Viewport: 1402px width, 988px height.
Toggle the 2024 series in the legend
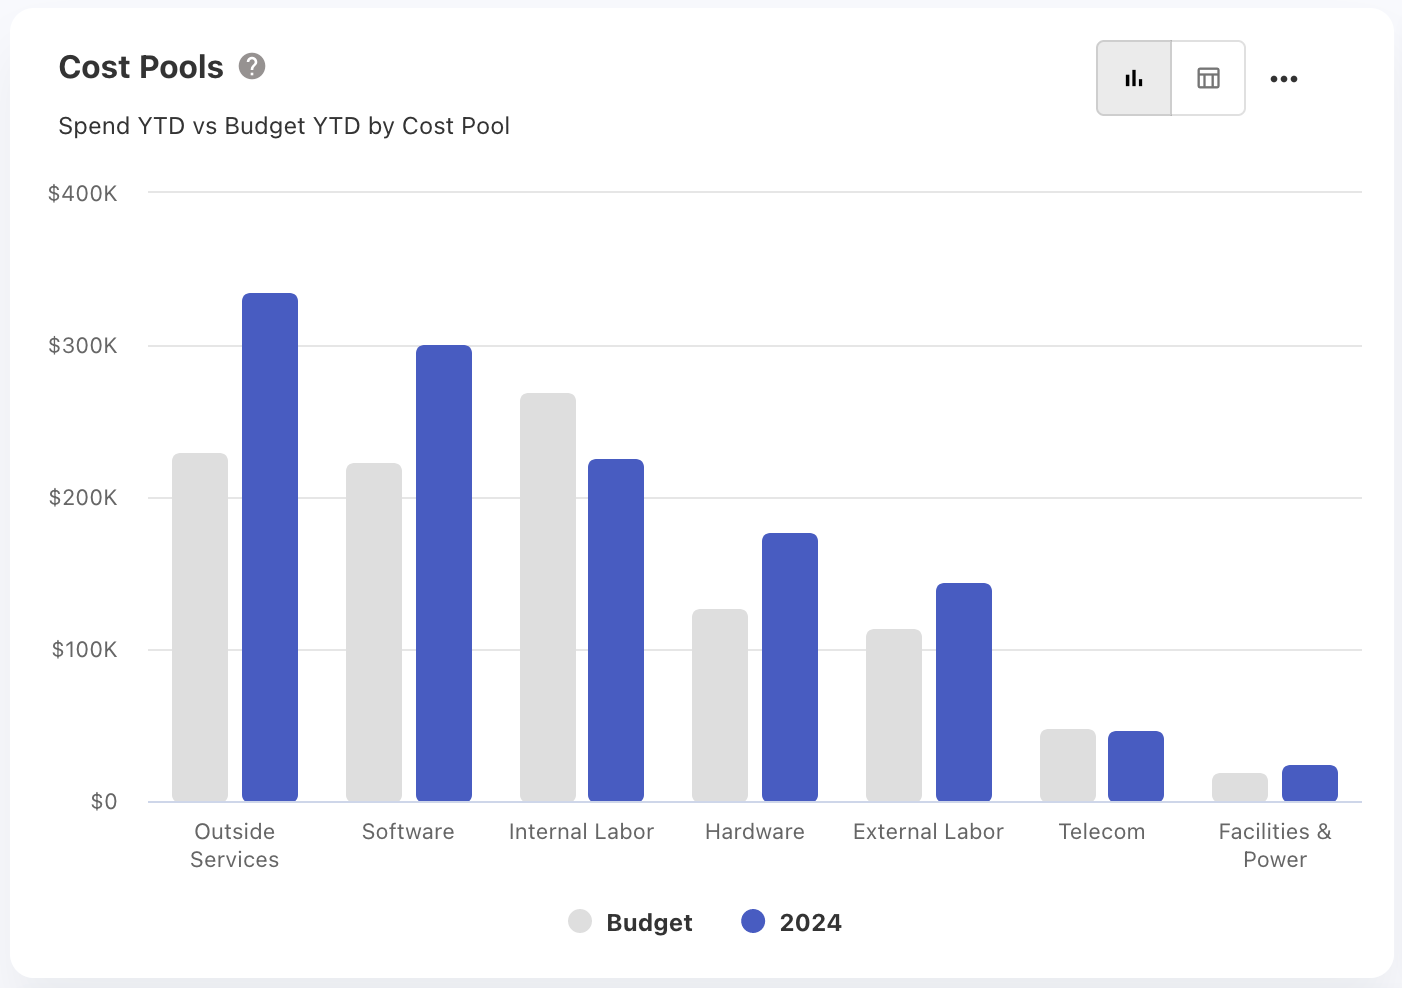click(810, 922)
